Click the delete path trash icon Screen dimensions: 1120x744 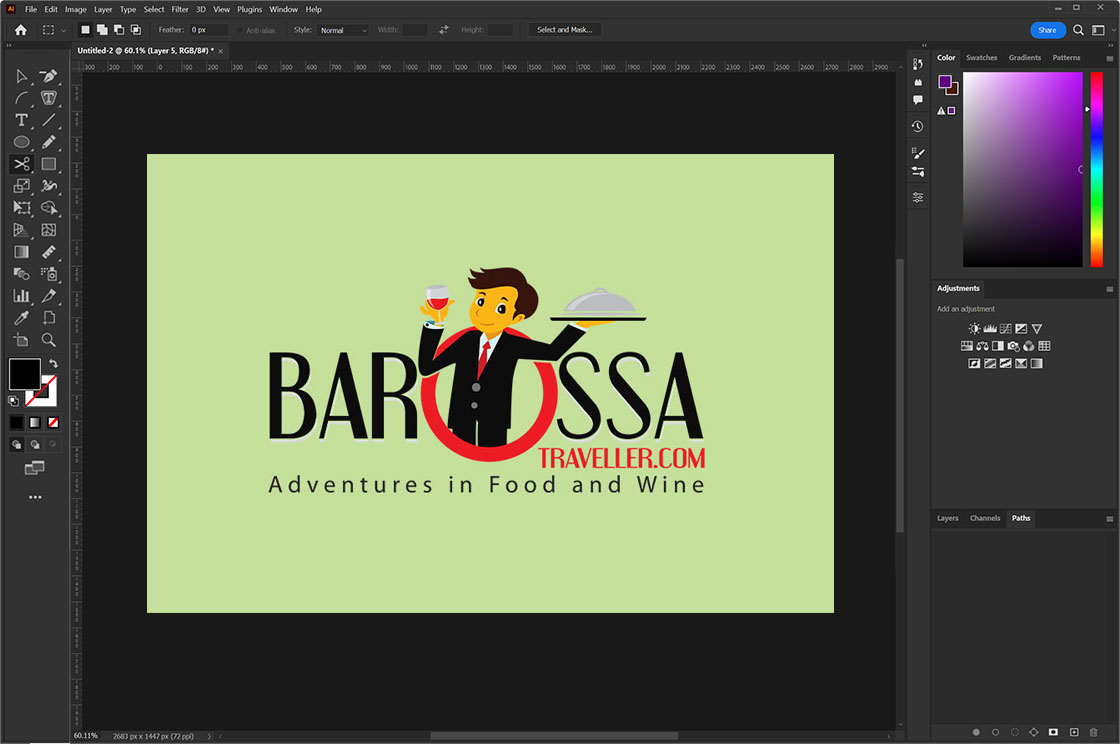1093,732
